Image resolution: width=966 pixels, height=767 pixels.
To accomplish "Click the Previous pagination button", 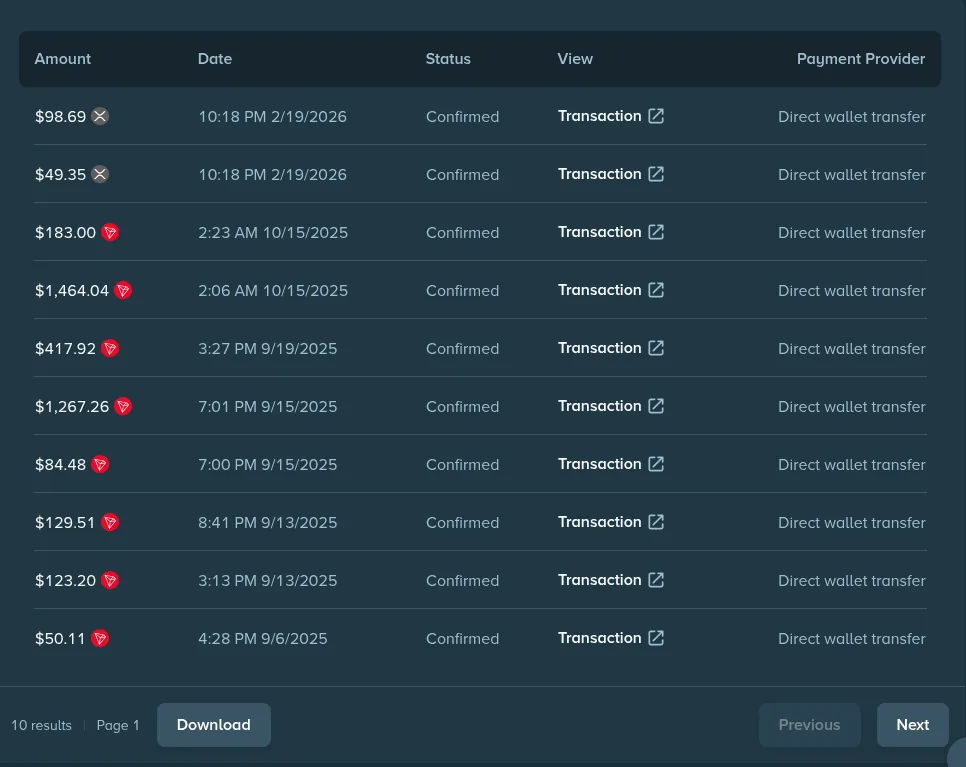I will pyautogui.click(x=809, y=724).
